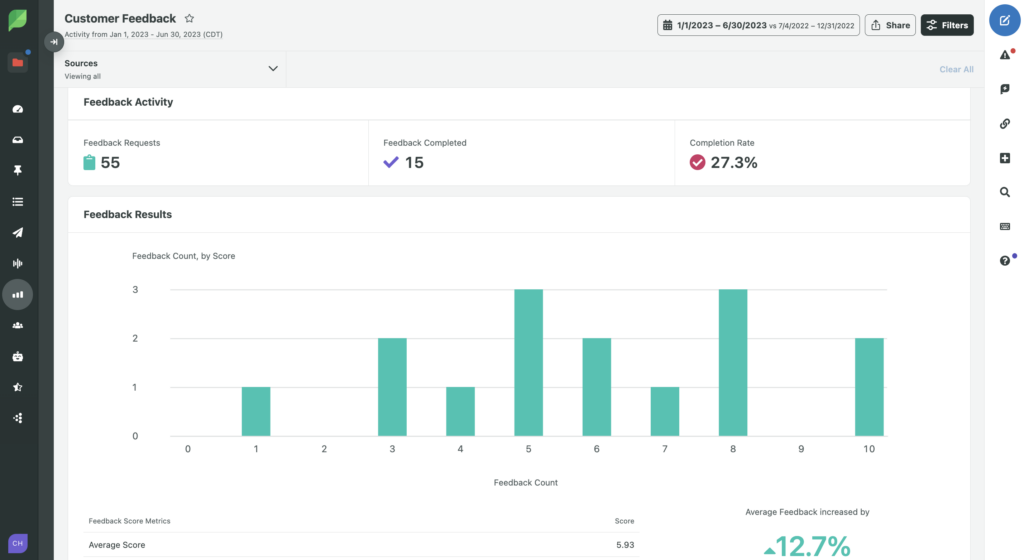Open the date range picker 1/1/2023 – 6/30/2023
Viewport: 1024px width, 560px height.
click(757, 25)
